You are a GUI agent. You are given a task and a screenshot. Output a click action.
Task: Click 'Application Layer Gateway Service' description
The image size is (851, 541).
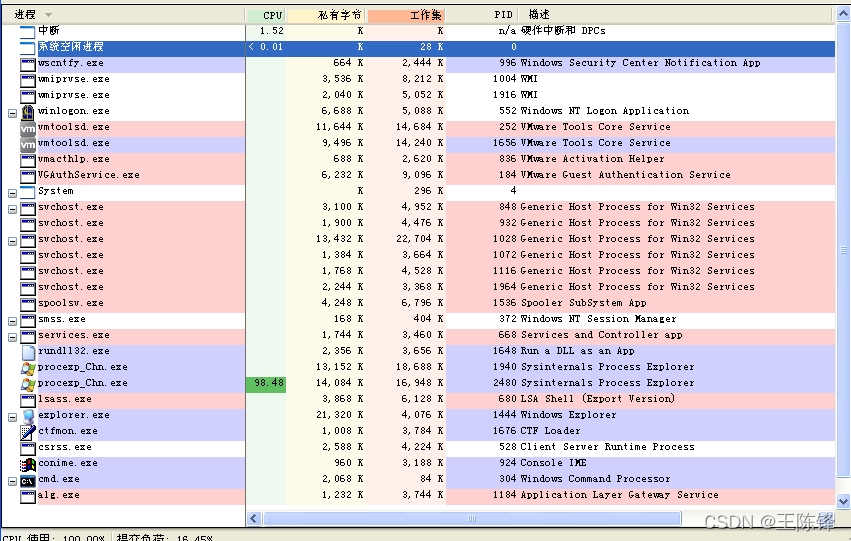619,495
